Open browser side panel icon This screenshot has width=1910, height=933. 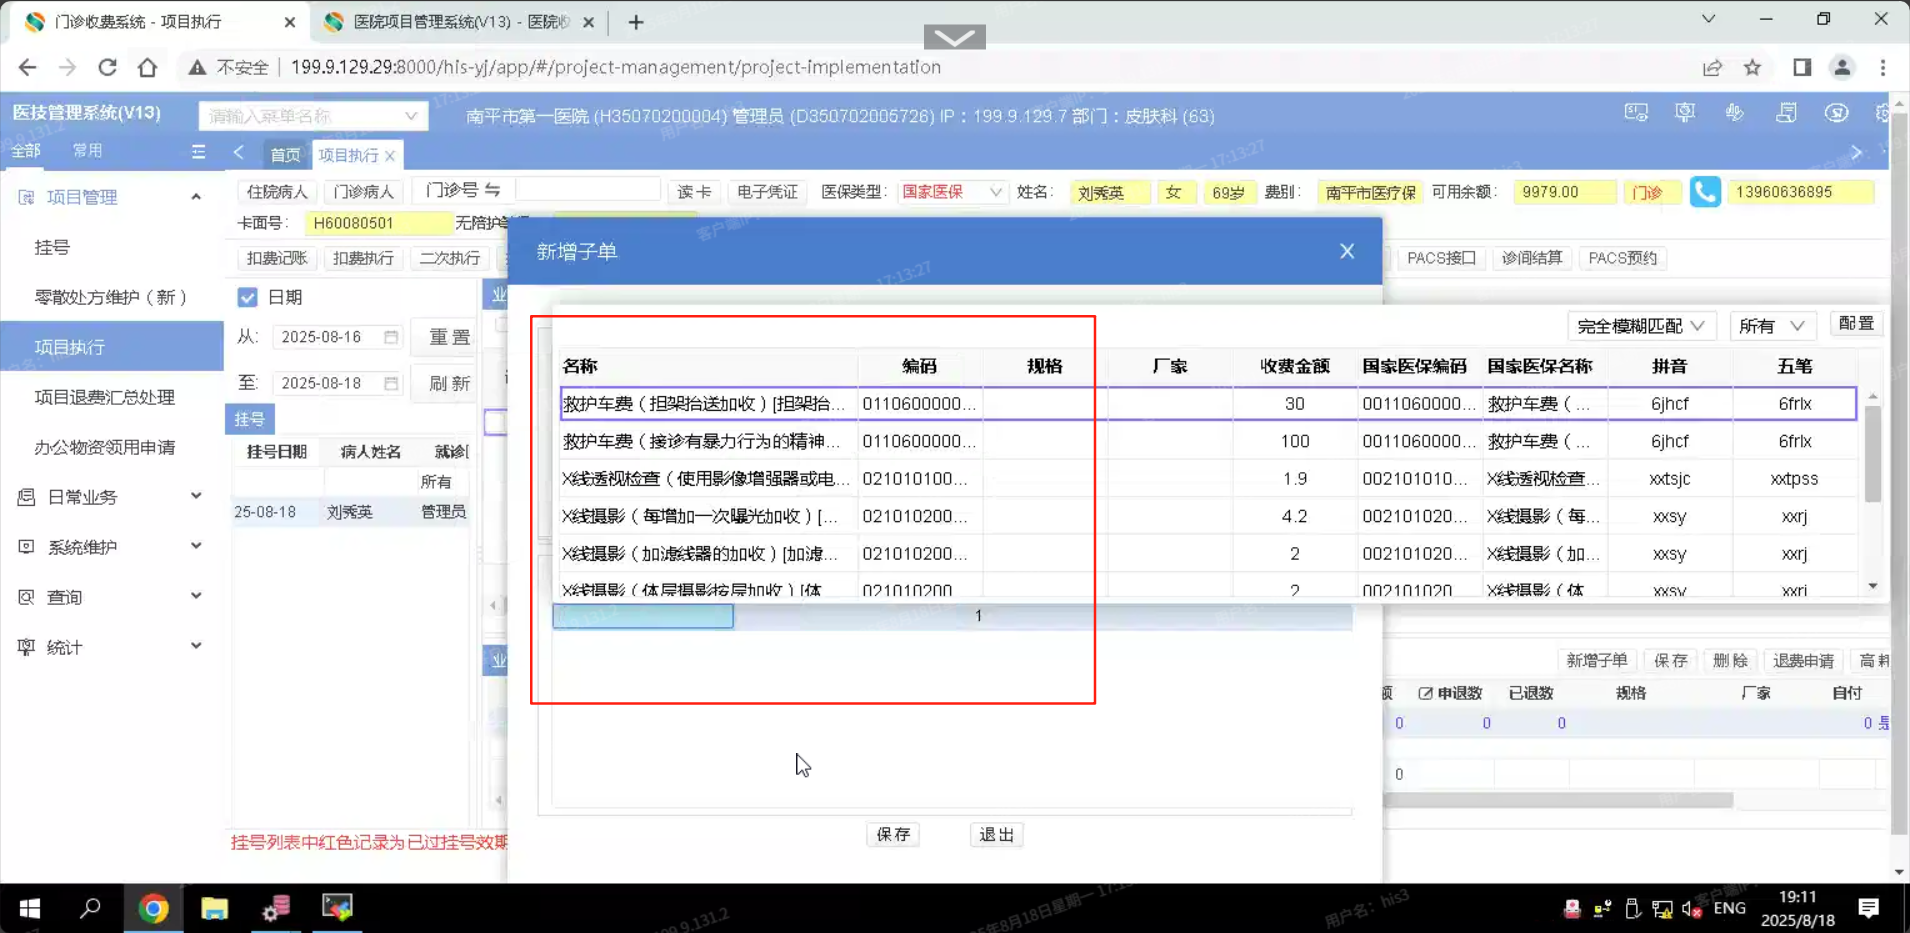(x=1802, y=67)
